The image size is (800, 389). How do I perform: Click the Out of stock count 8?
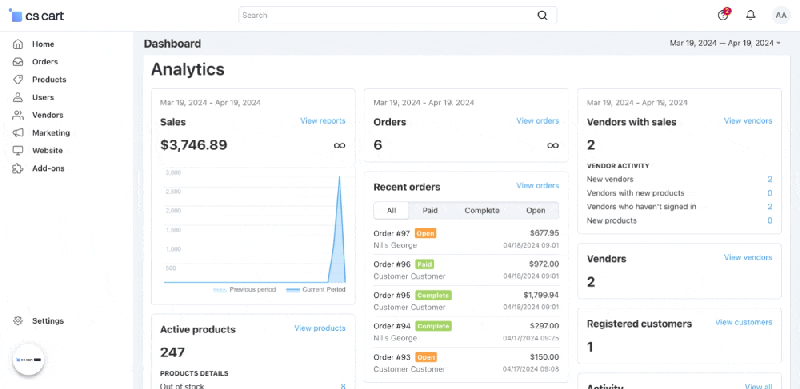(x=343, y=386)
